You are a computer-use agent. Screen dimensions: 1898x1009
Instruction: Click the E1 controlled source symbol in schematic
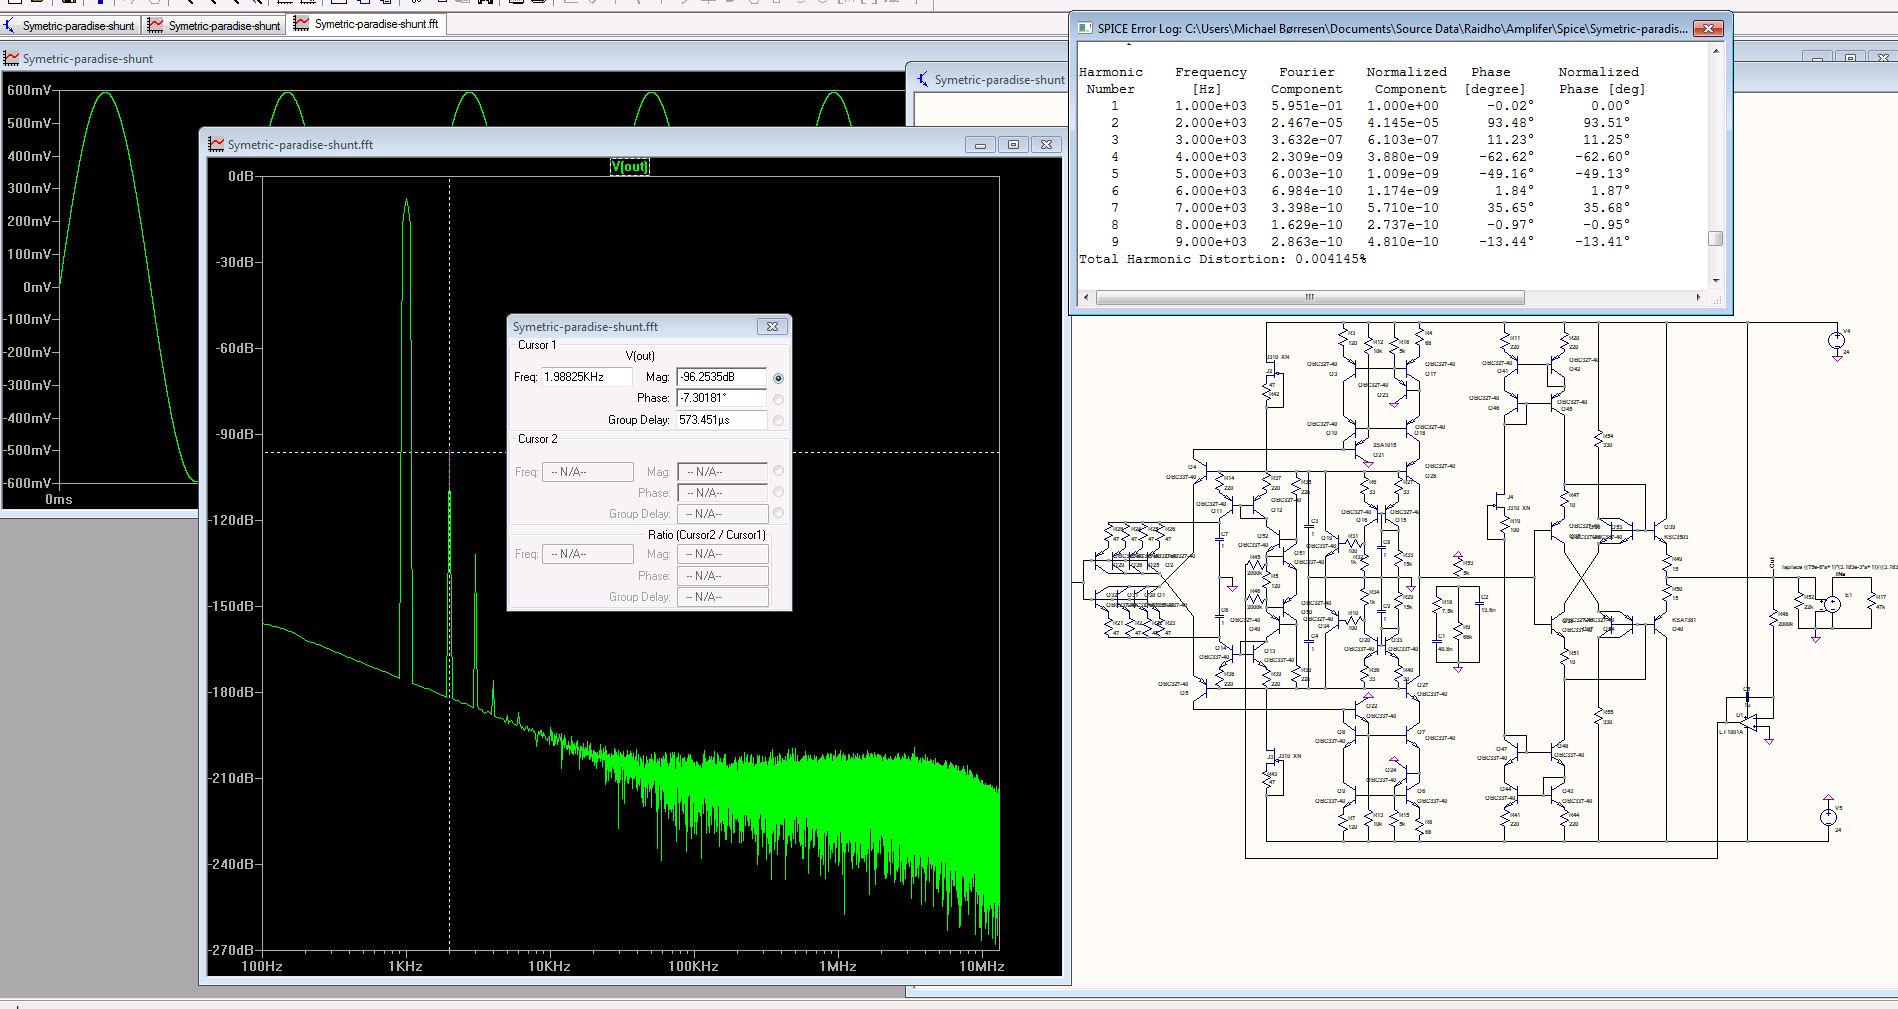(x=1832, y=604)
